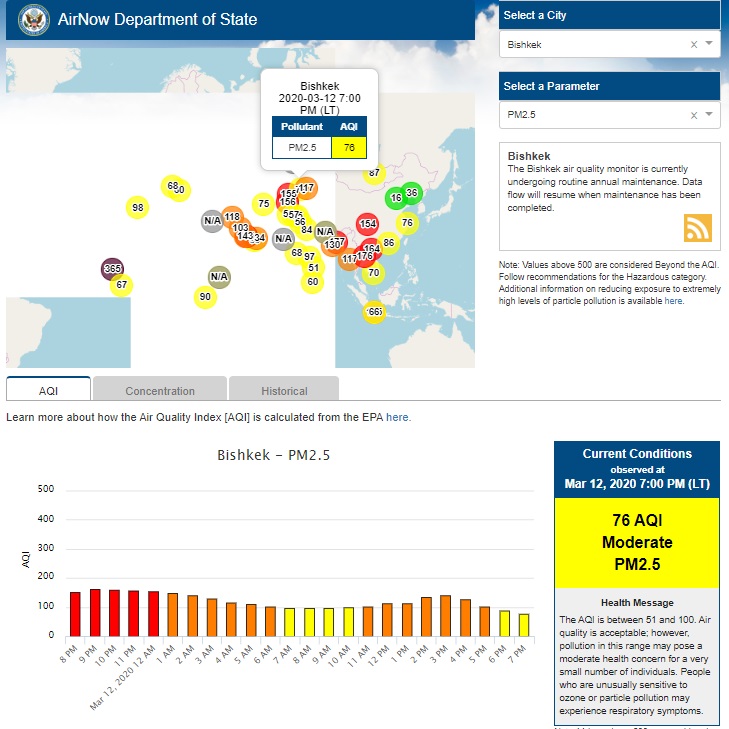Click the red 154 AQI map marker

coord(367,224)
